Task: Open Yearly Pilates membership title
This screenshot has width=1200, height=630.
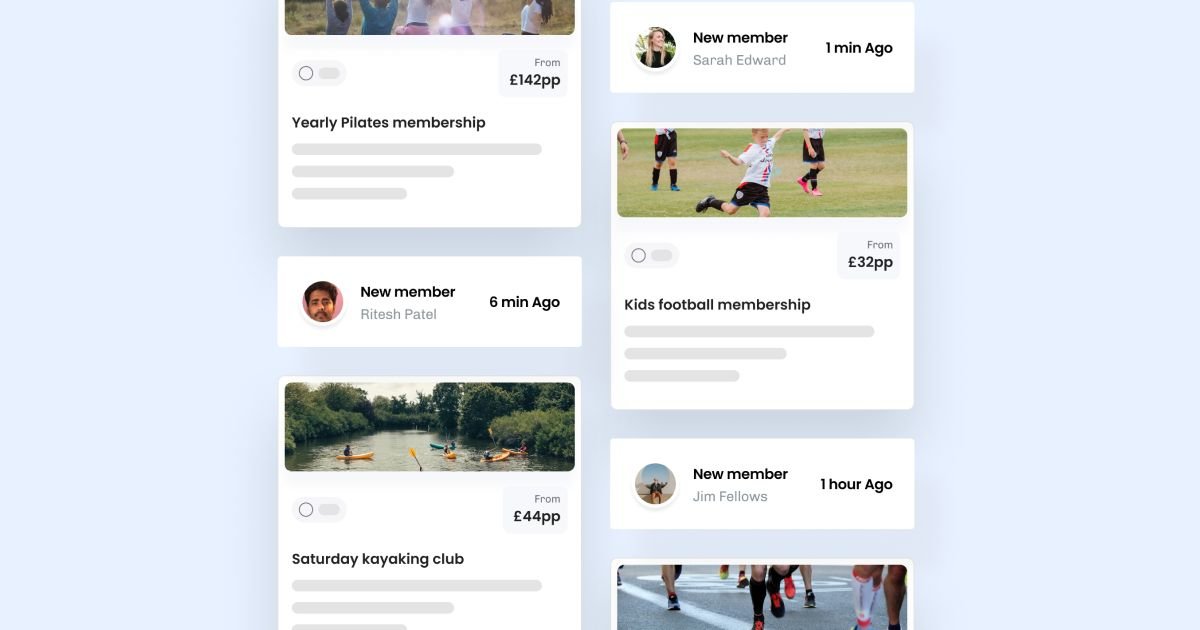Action: click(x=389, y=123)
